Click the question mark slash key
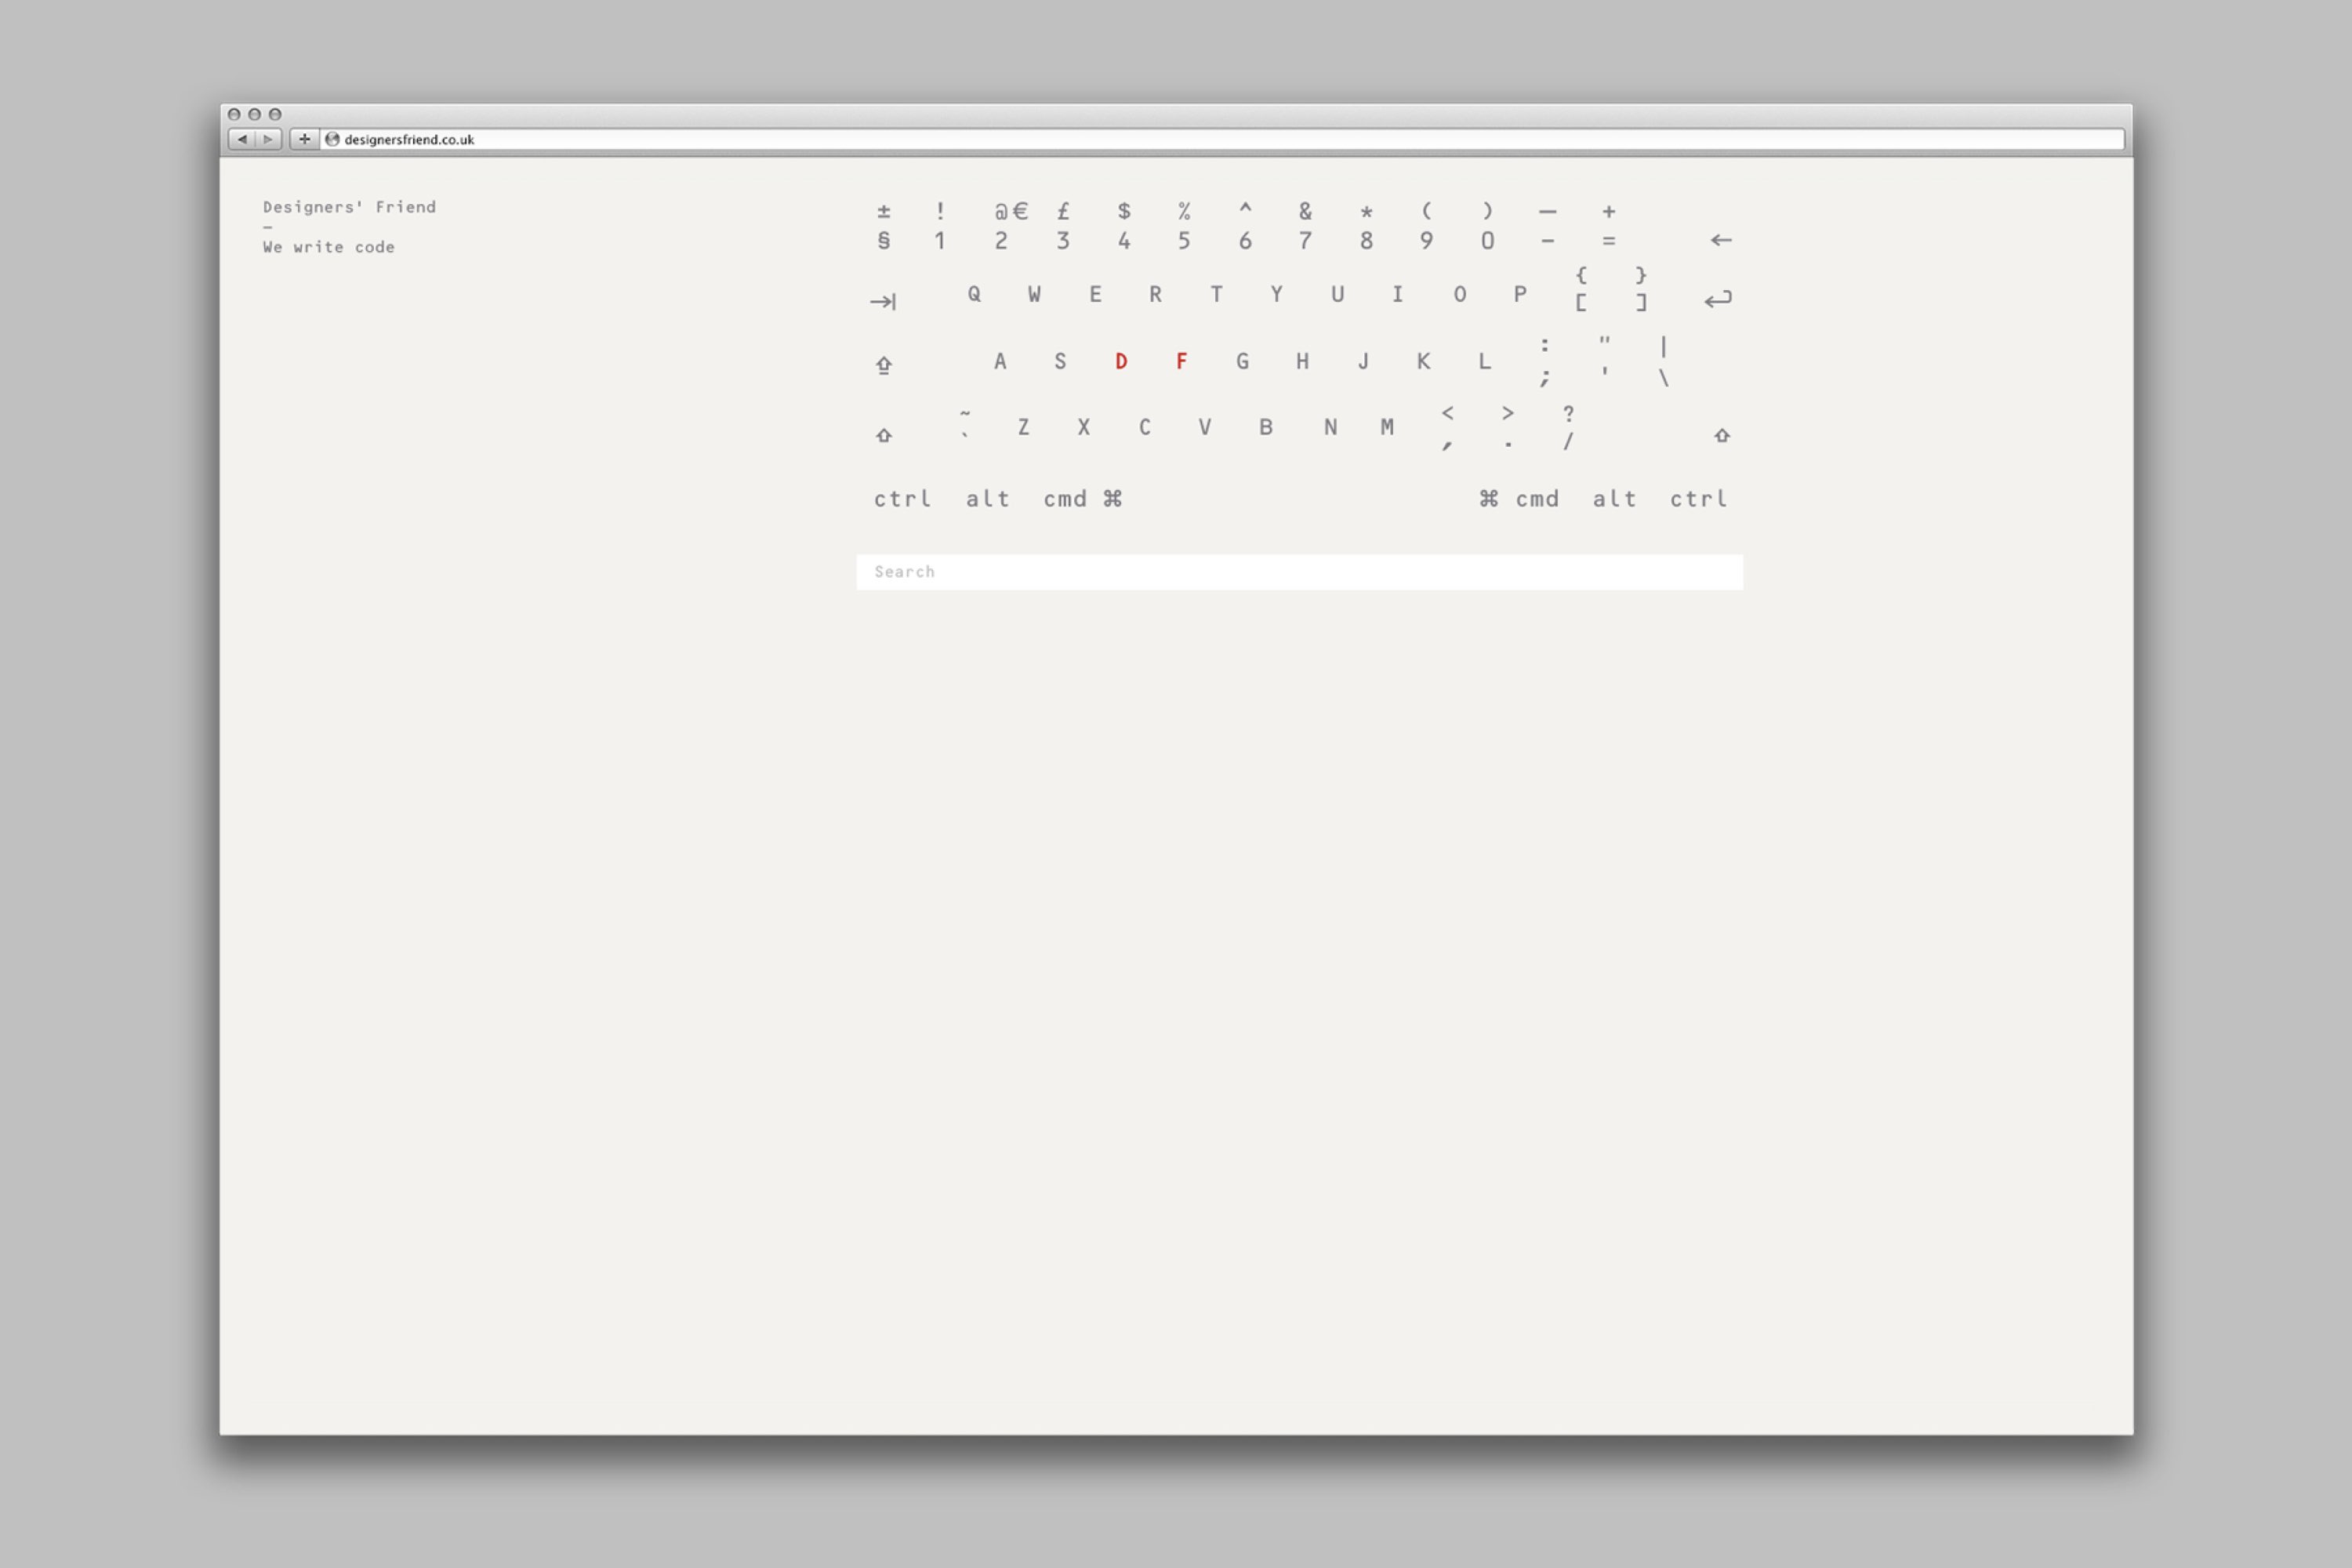The height and width of the screenshot is (1568, 2352). coord(1568,427)
